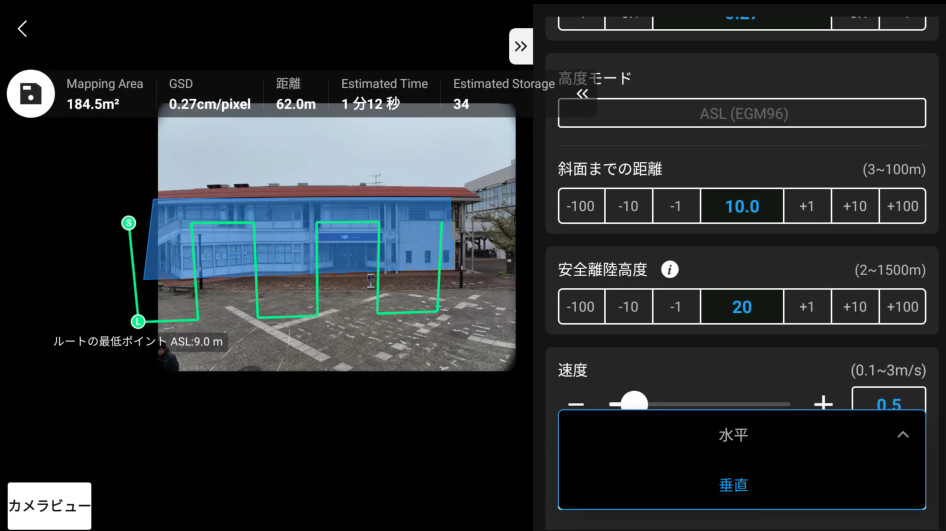The height and width of the screenshot is (531, 946).
Task: Open info icon next to 安全離陸高度
Action: [x=670, y=269]
